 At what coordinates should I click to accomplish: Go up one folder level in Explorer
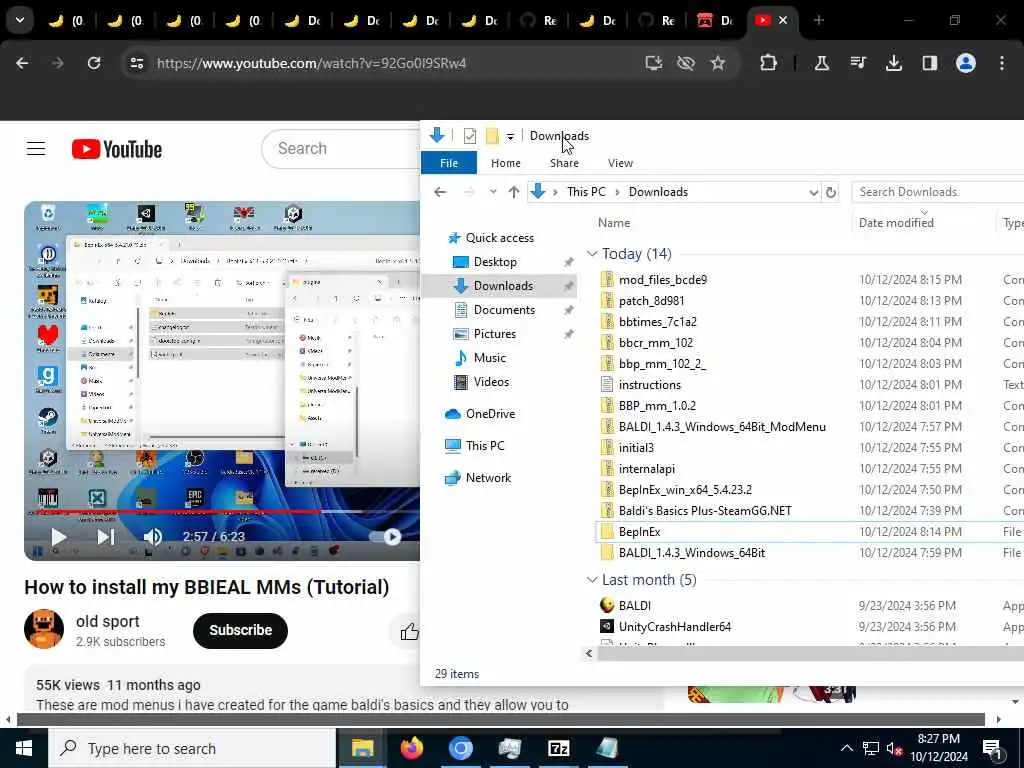[514, 192]
